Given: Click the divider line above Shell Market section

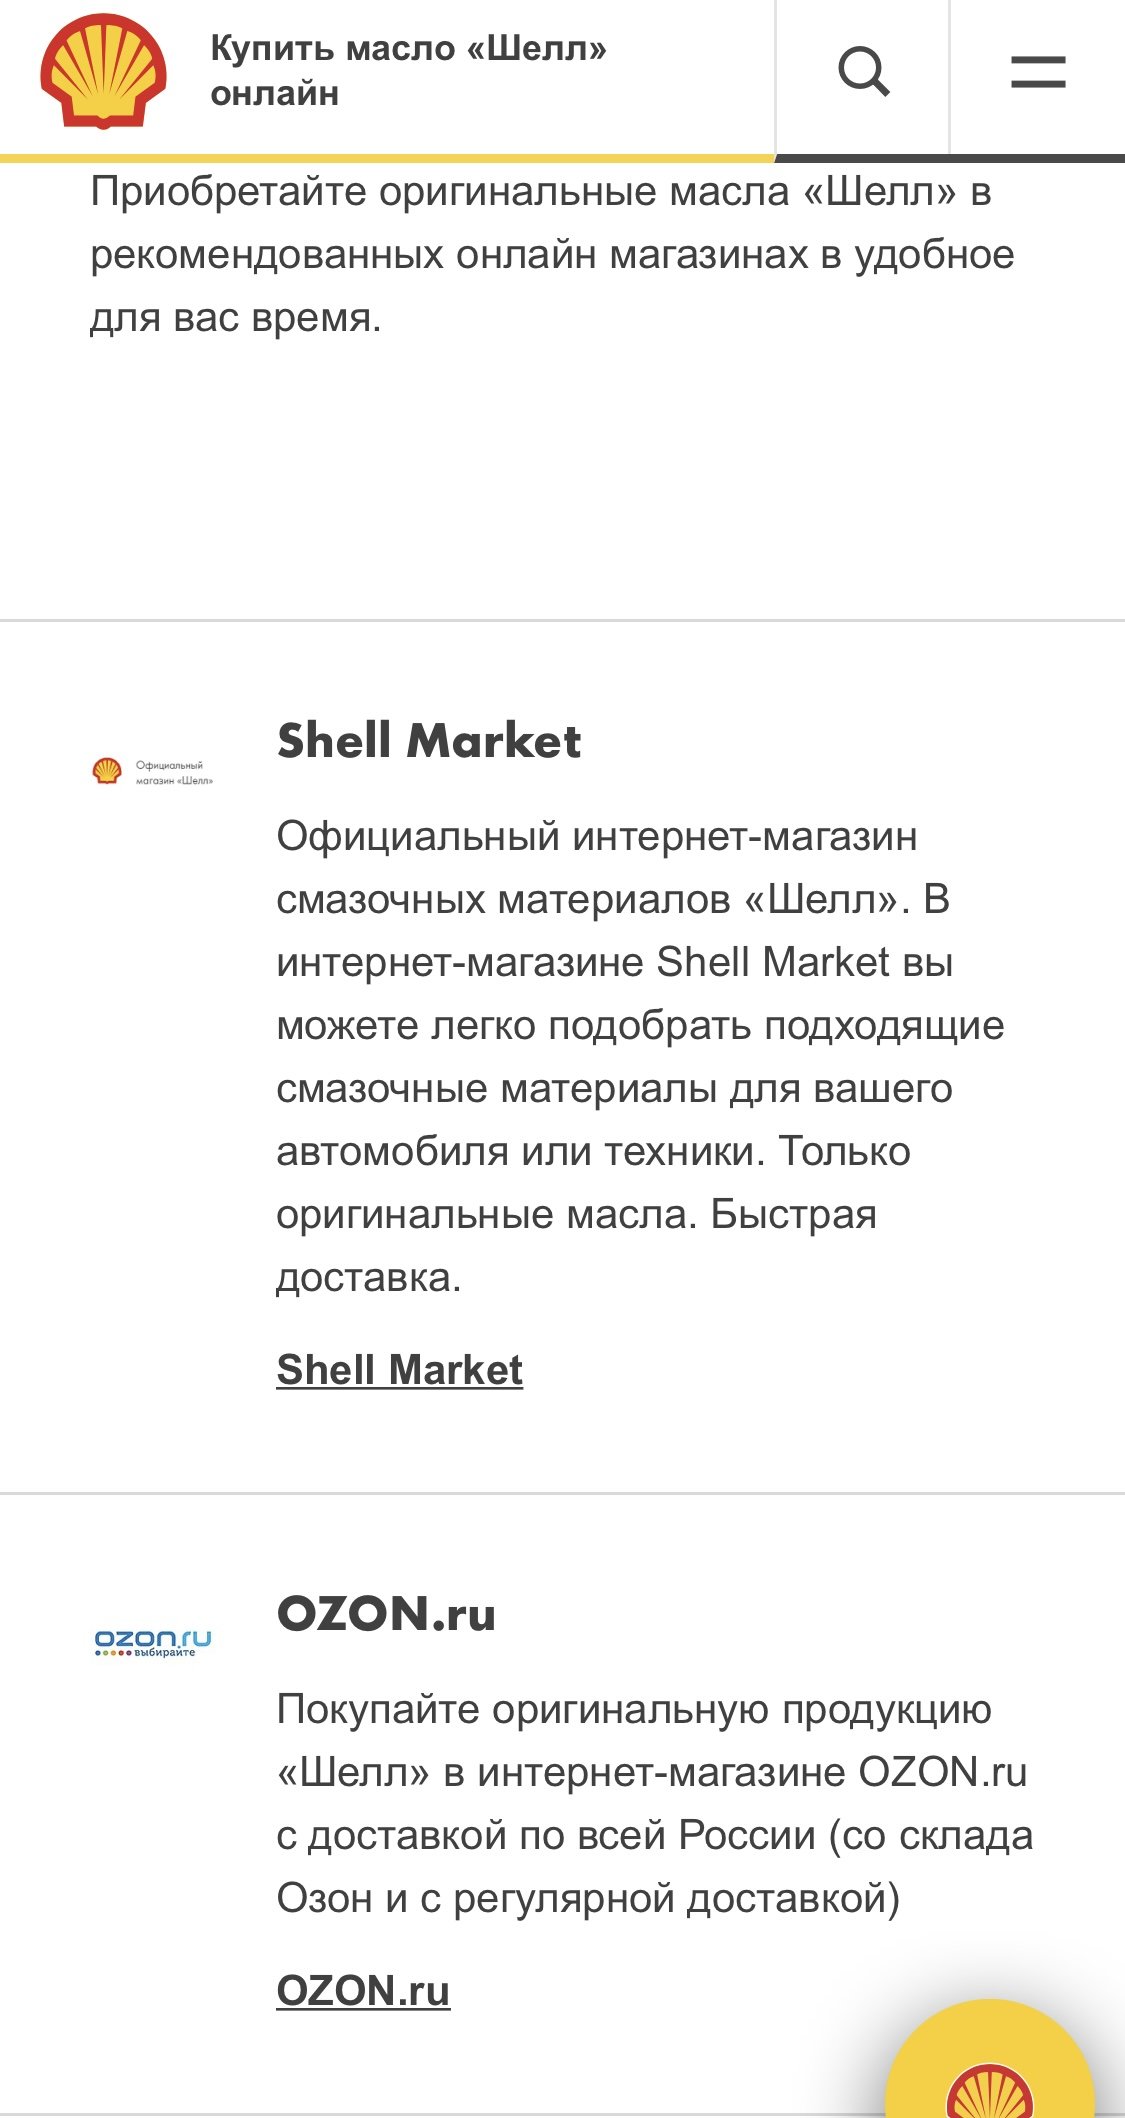Looking at the screenshot, I should point(562,620).
